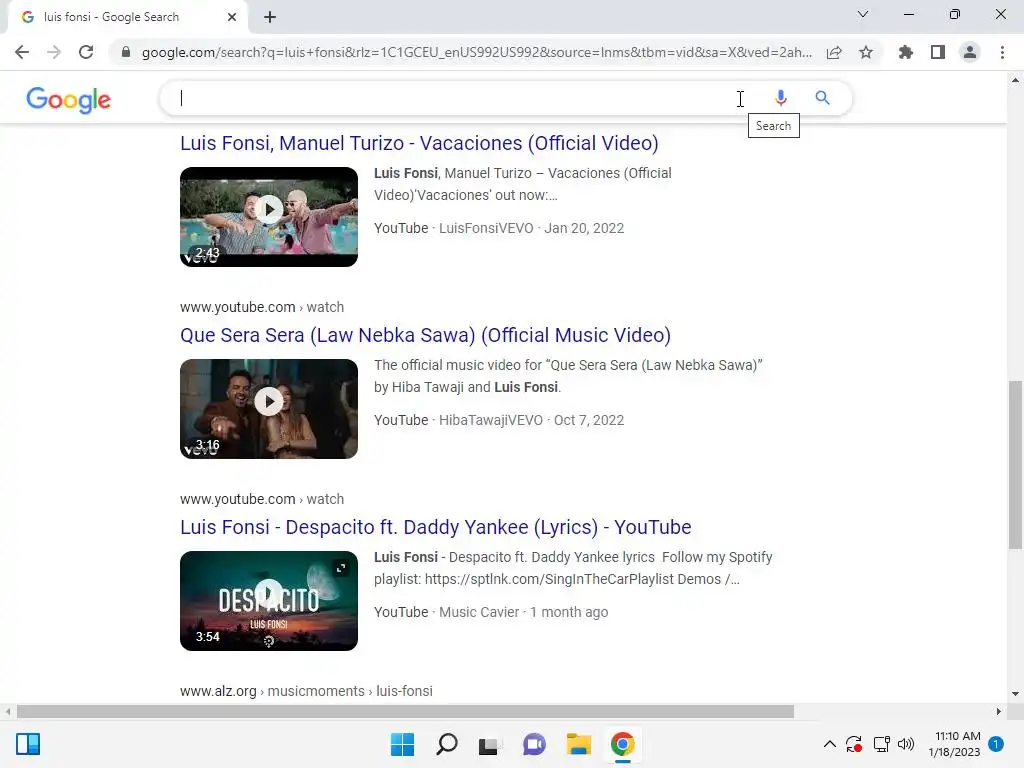Open Windows taskbar search
Screen dimensions: 1024x768
(x=447, y=744)
